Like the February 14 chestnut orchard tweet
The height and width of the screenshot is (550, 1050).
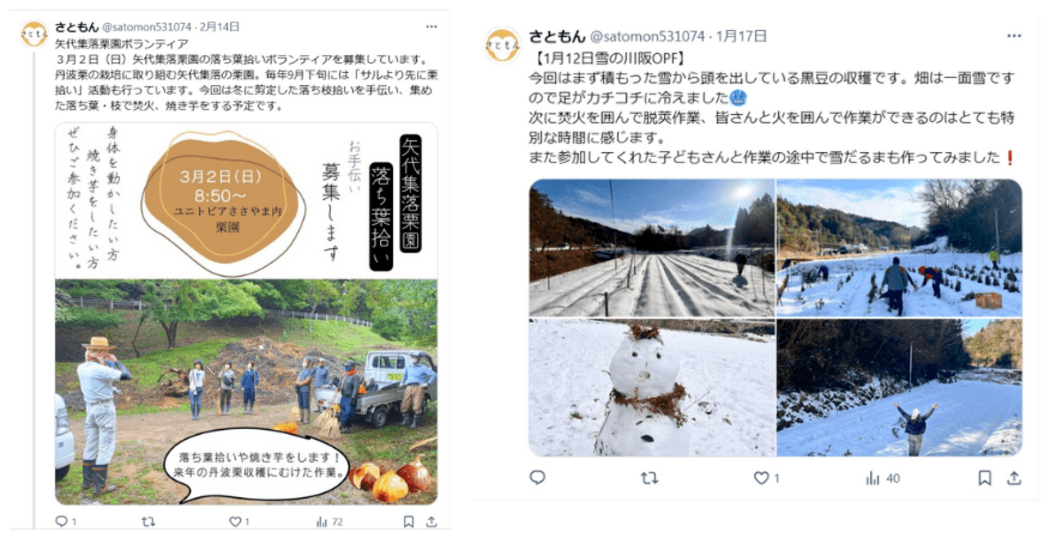(x=239, y=521)
